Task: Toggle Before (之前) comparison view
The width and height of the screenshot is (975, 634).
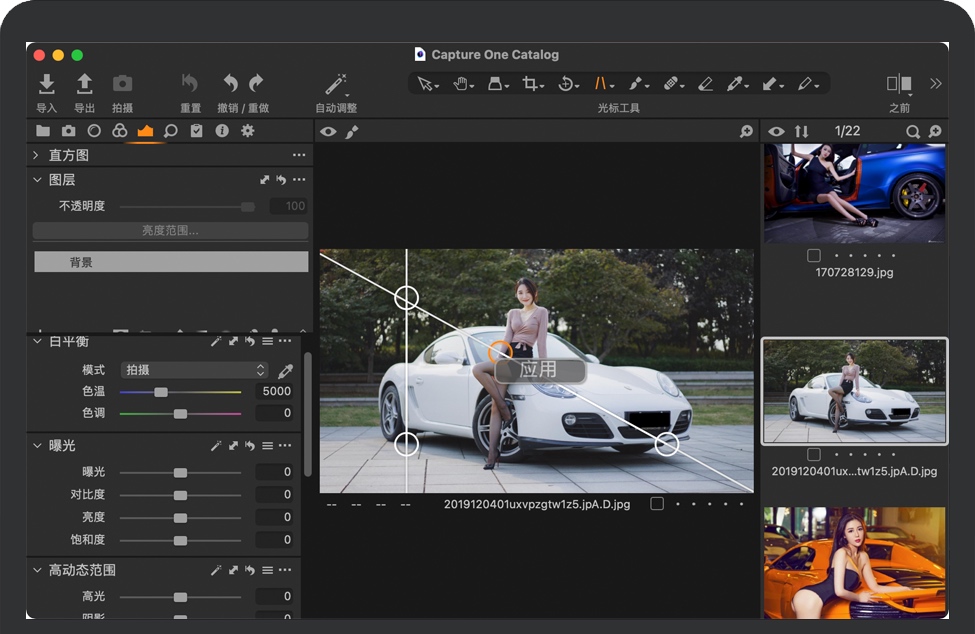Action: click(899, 84)
